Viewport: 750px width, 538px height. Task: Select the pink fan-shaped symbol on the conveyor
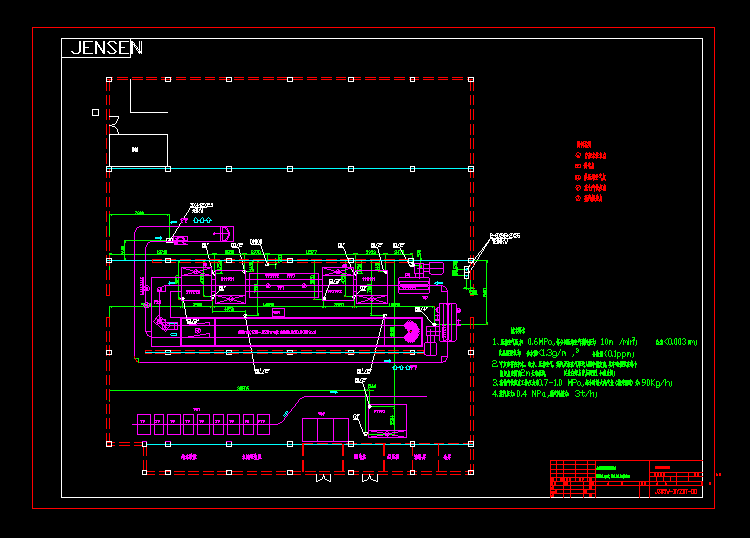pos(411,332)
